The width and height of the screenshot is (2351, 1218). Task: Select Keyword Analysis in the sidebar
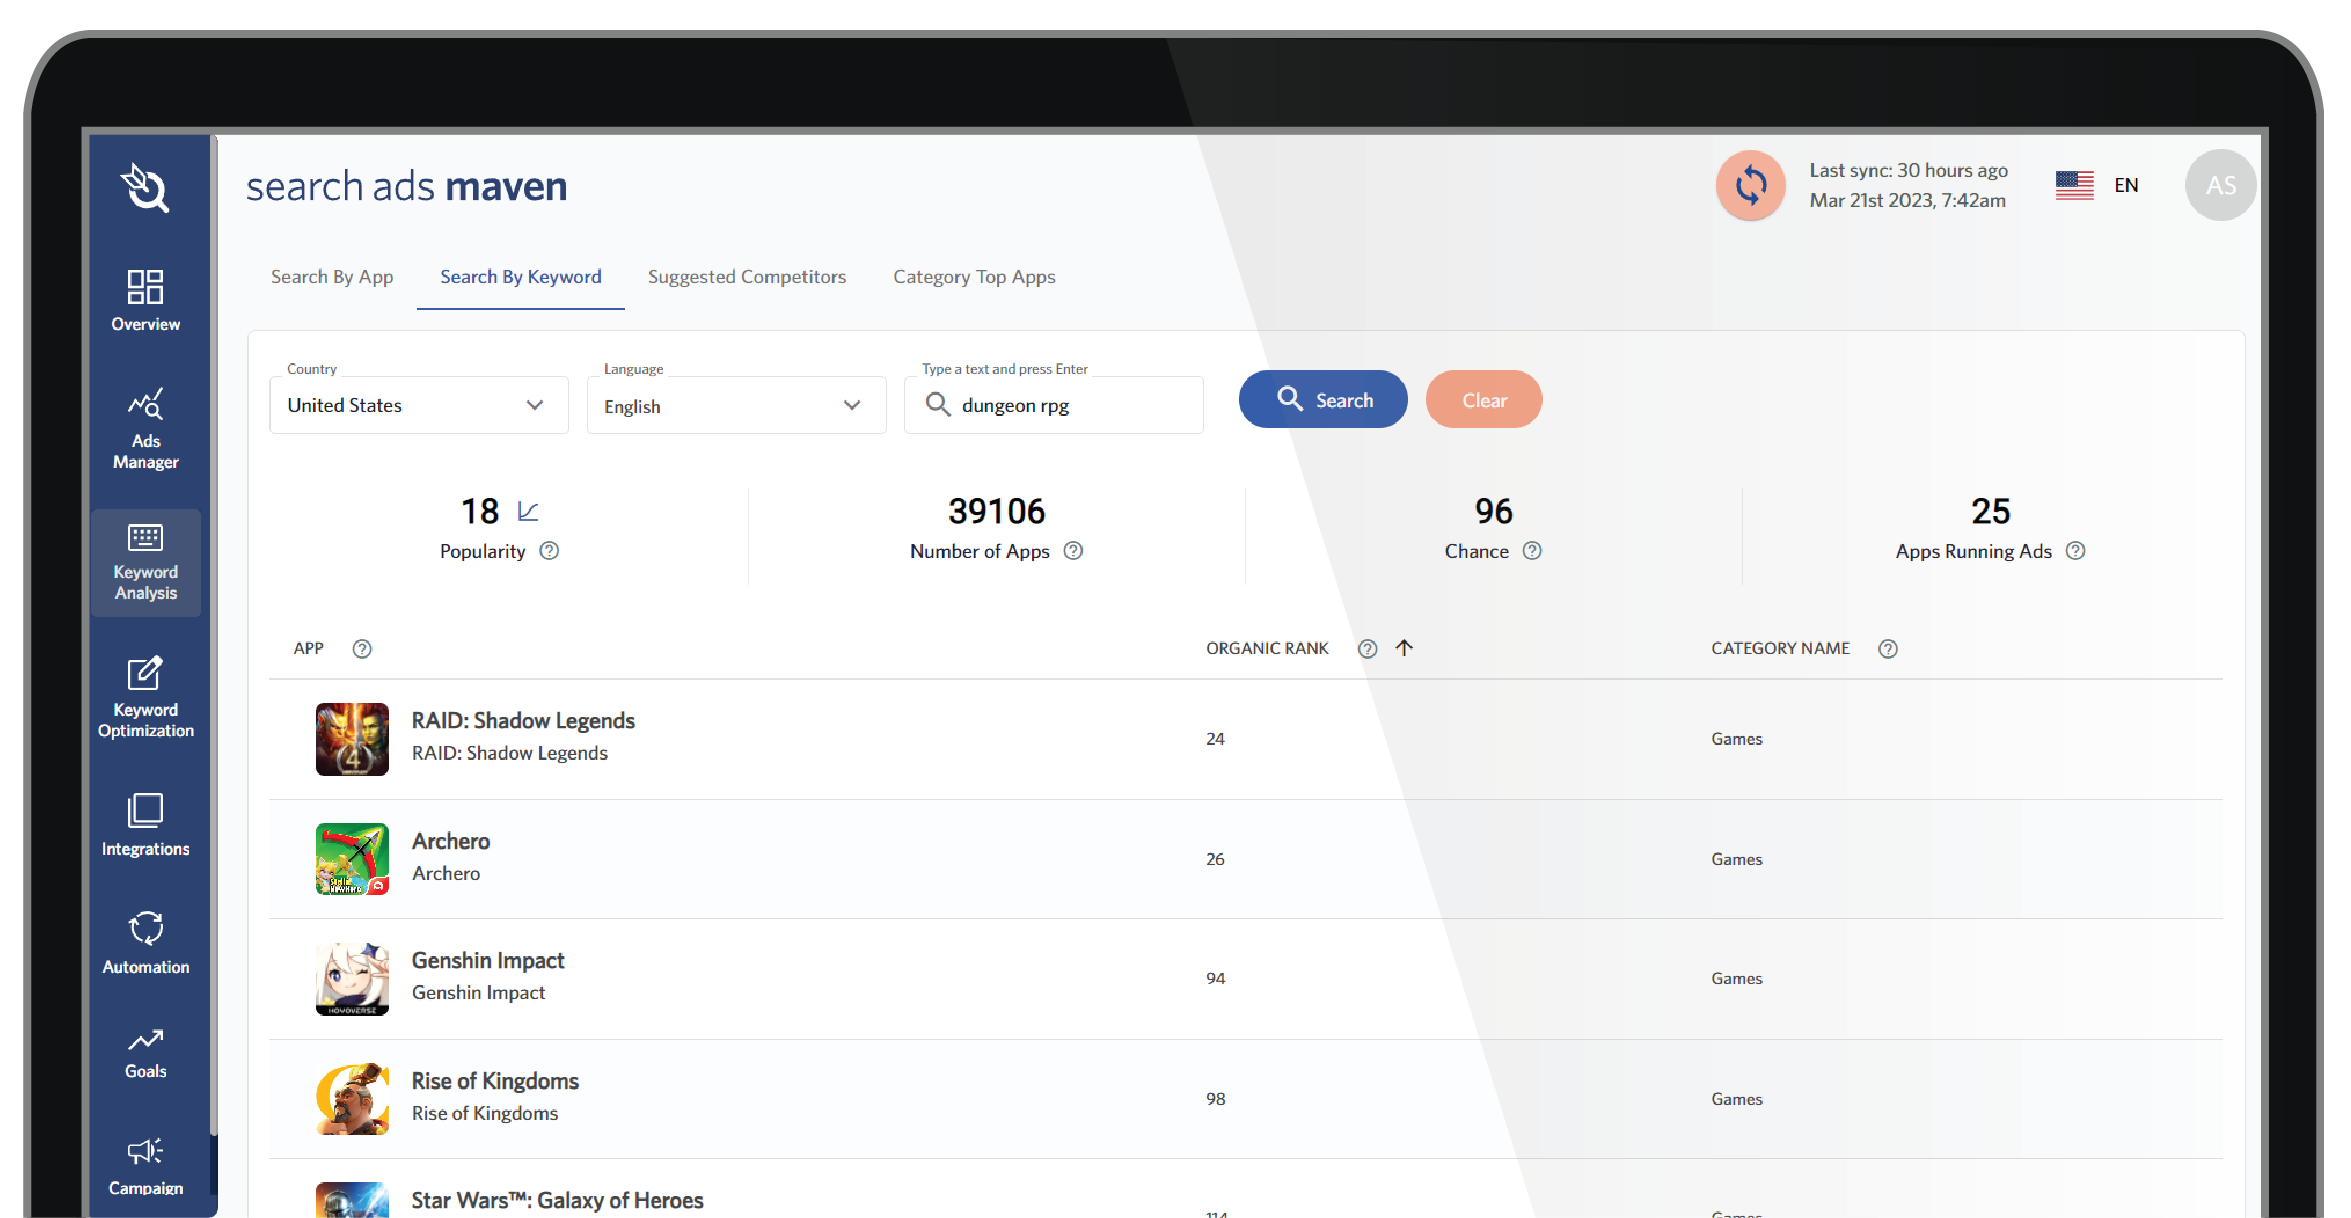146,562
